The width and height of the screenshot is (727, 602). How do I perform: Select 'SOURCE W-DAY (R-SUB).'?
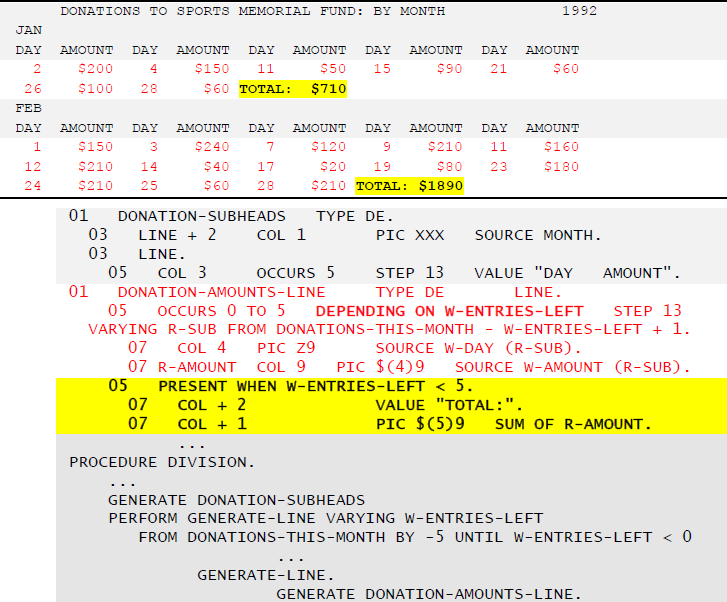[x=478, y=348]
